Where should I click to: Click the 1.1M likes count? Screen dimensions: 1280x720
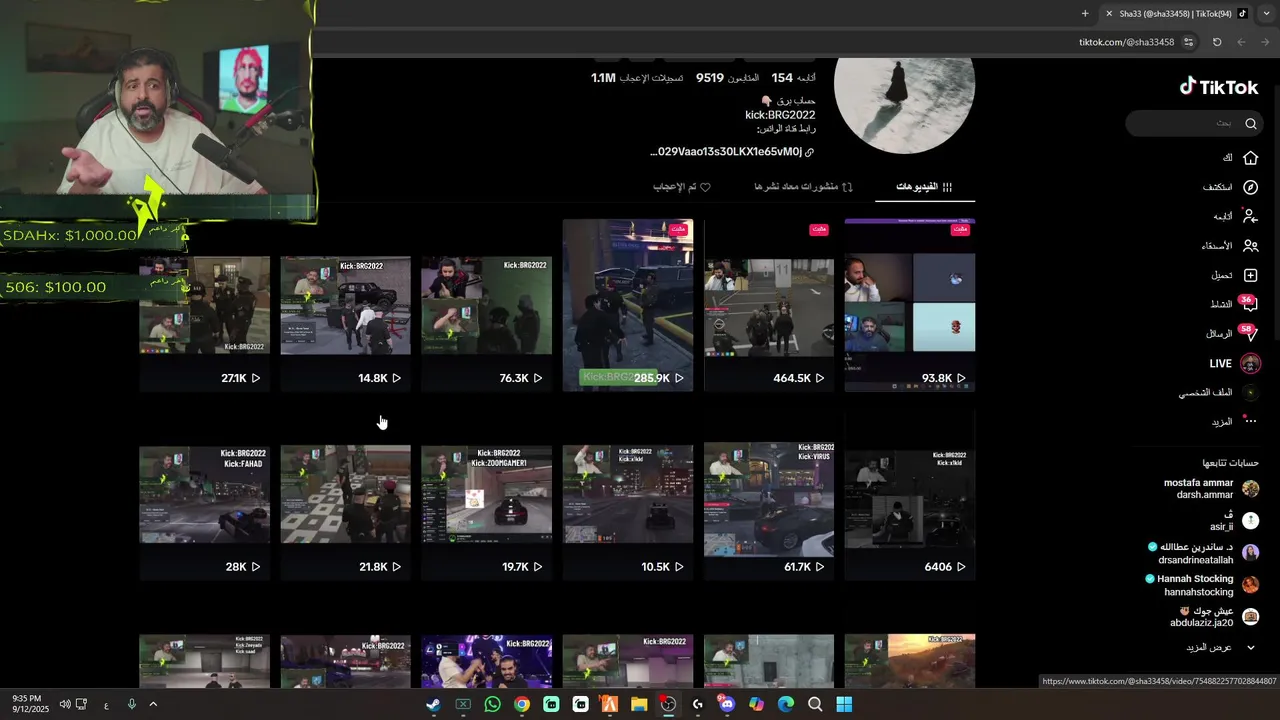pyautogui.click(x=637, y=77)
